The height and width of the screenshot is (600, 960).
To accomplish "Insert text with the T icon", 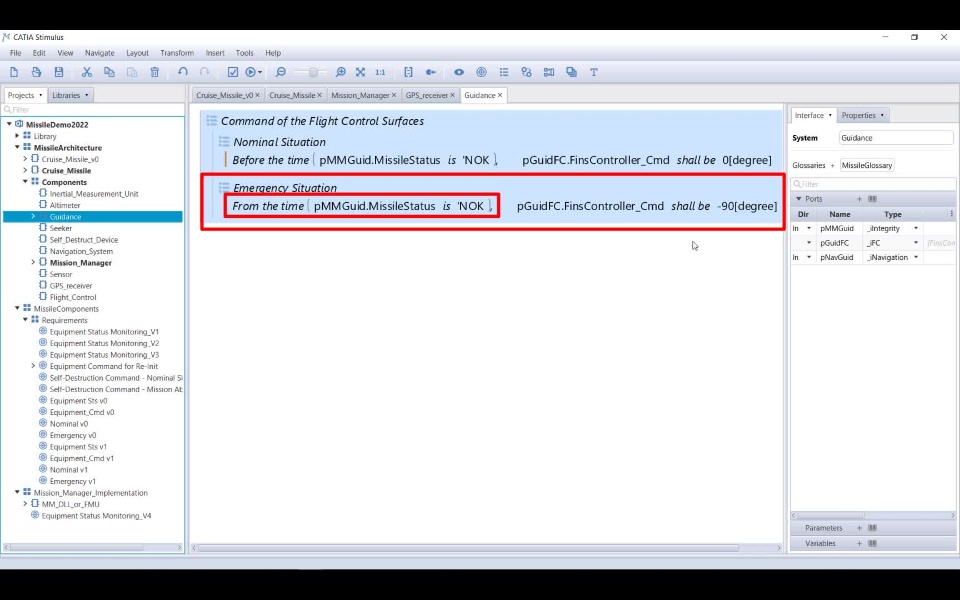I will pyautogui.click(x=593, y=72).
